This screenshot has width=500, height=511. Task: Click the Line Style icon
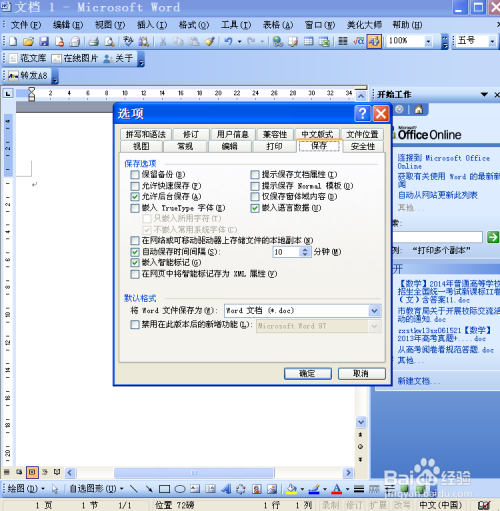(x=359, y=489)
